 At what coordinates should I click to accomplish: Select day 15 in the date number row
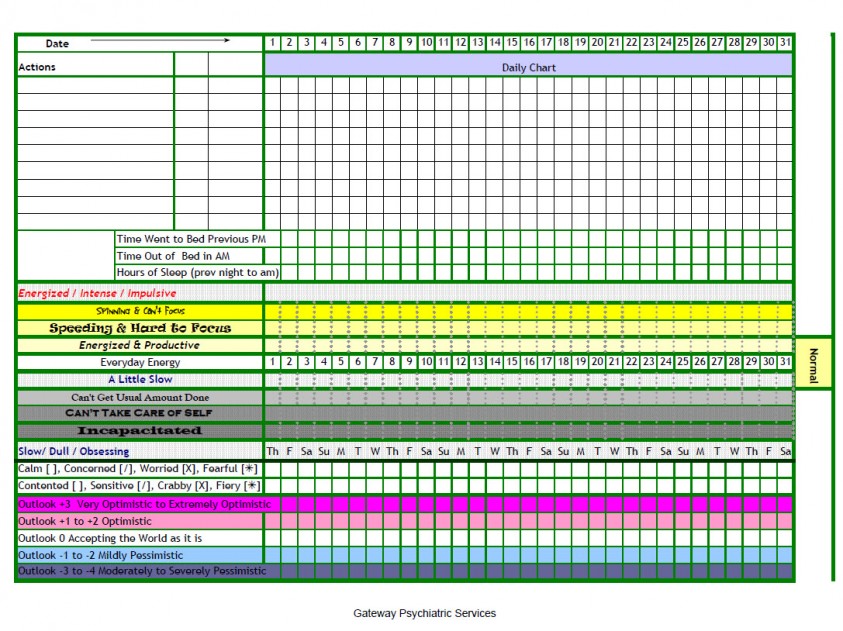(x=512, y=42)
